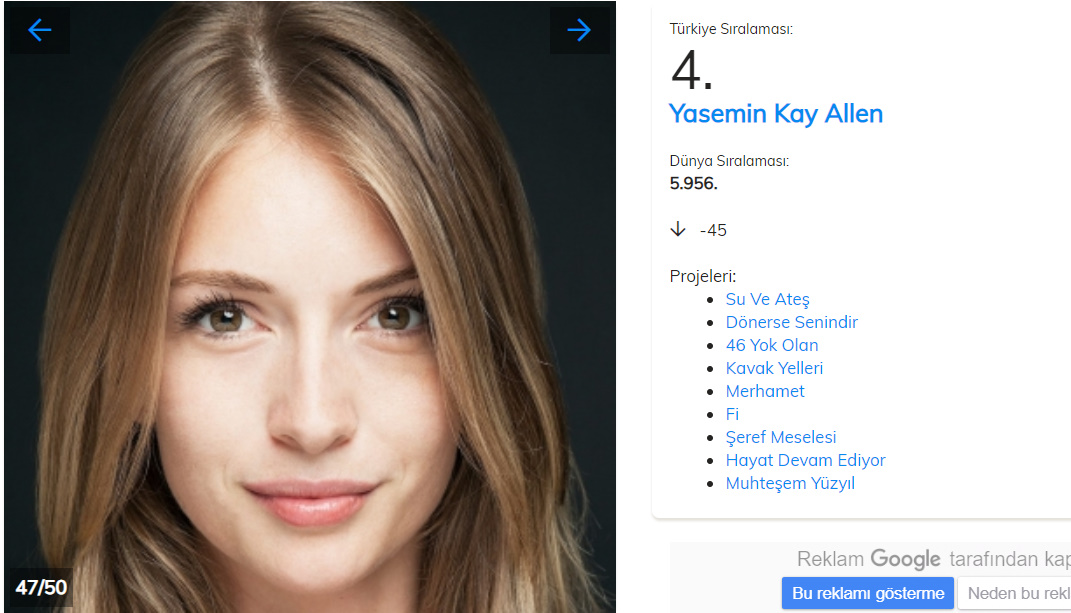Open the Su Ve Ateş project

coord(767,299)
